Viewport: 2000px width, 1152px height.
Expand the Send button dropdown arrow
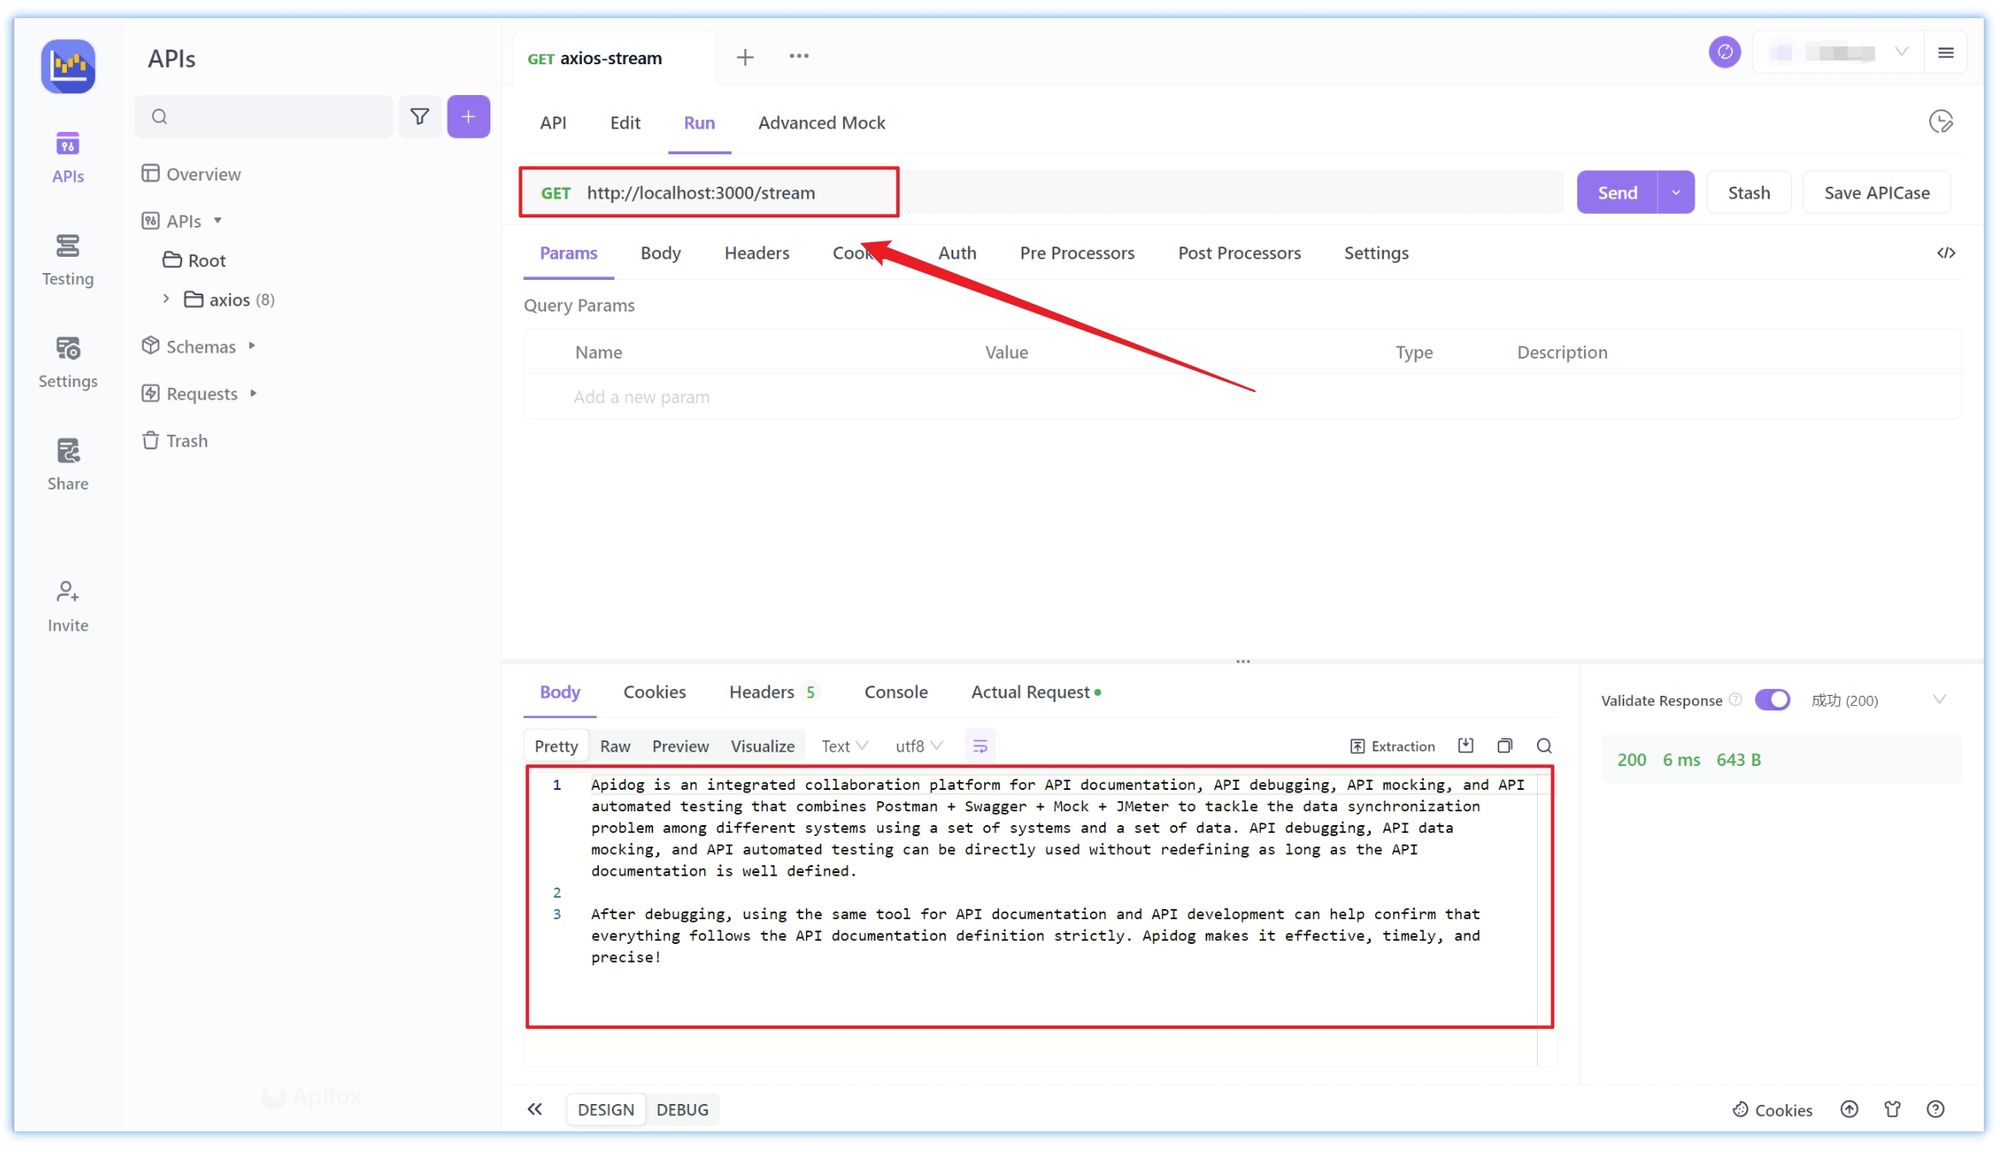pos(1676,192)
